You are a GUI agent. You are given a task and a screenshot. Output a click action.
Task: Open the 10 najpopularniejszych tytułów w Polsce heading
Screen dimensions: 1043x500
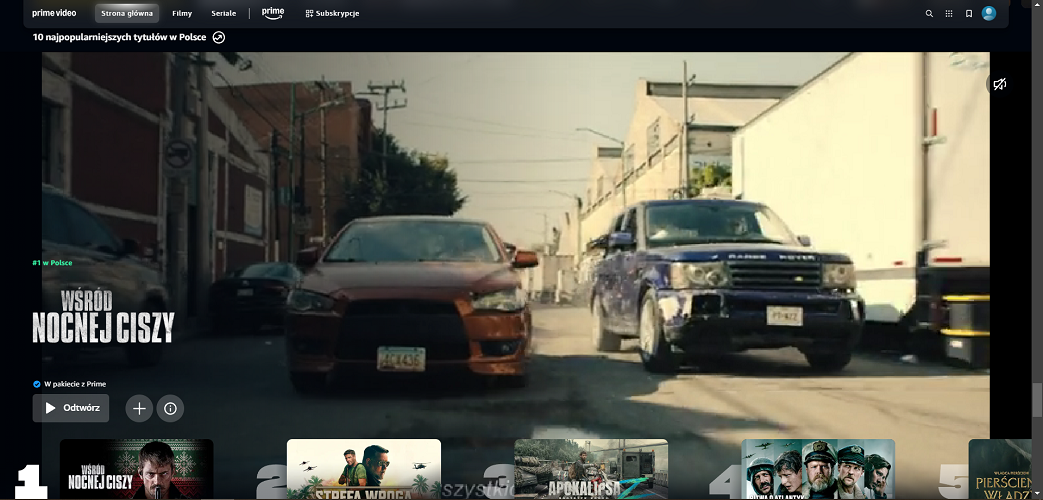121,37
